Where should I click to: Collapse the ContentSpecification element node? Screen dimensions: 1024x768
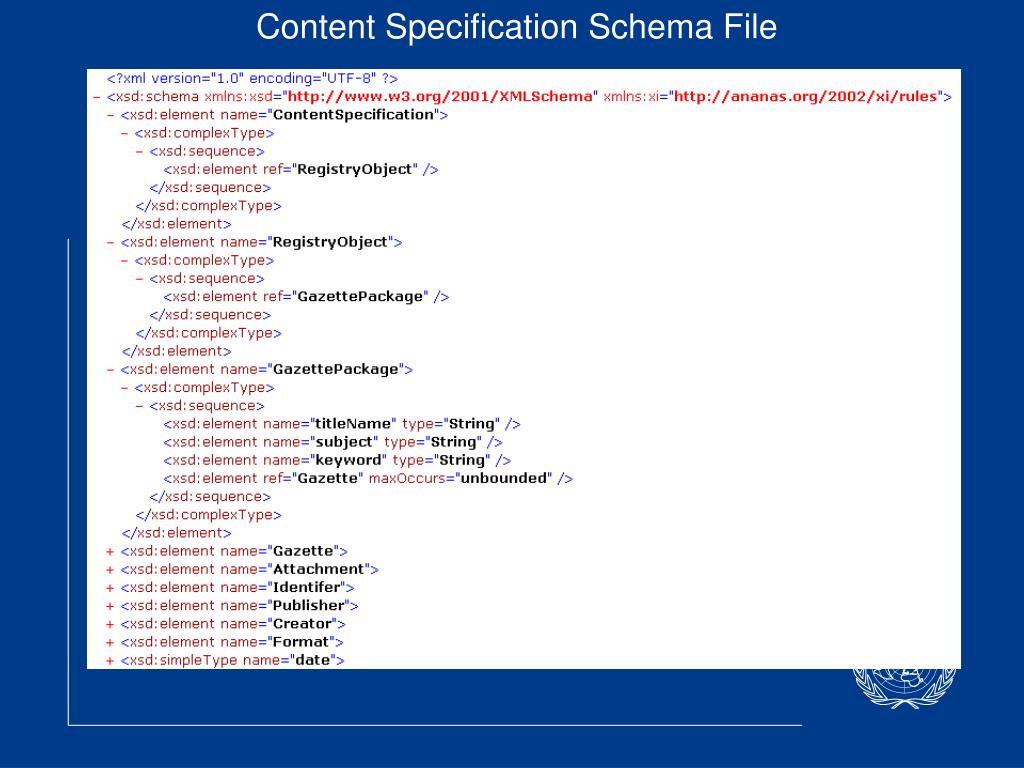[x=110, y=115]
